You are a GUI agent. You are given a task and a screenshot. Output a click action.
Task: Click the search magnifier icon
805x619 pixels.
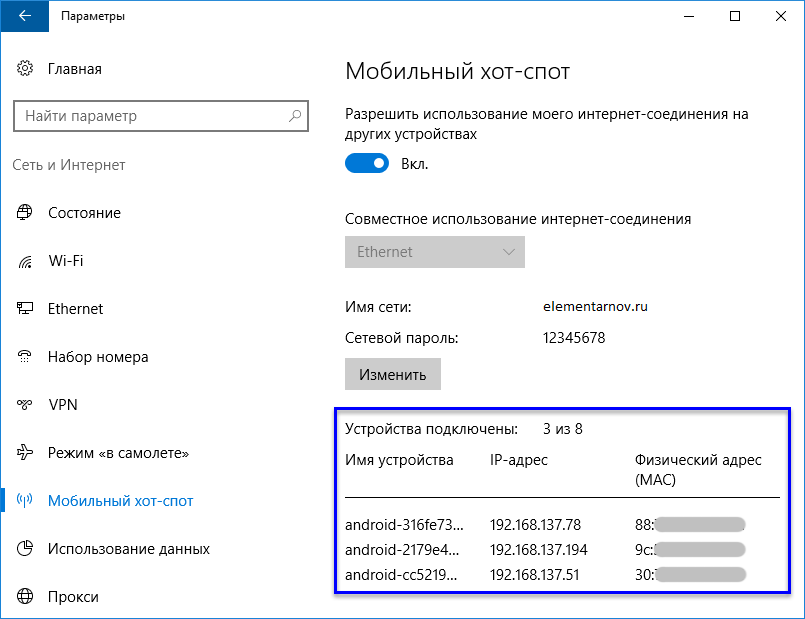point(295,116)
